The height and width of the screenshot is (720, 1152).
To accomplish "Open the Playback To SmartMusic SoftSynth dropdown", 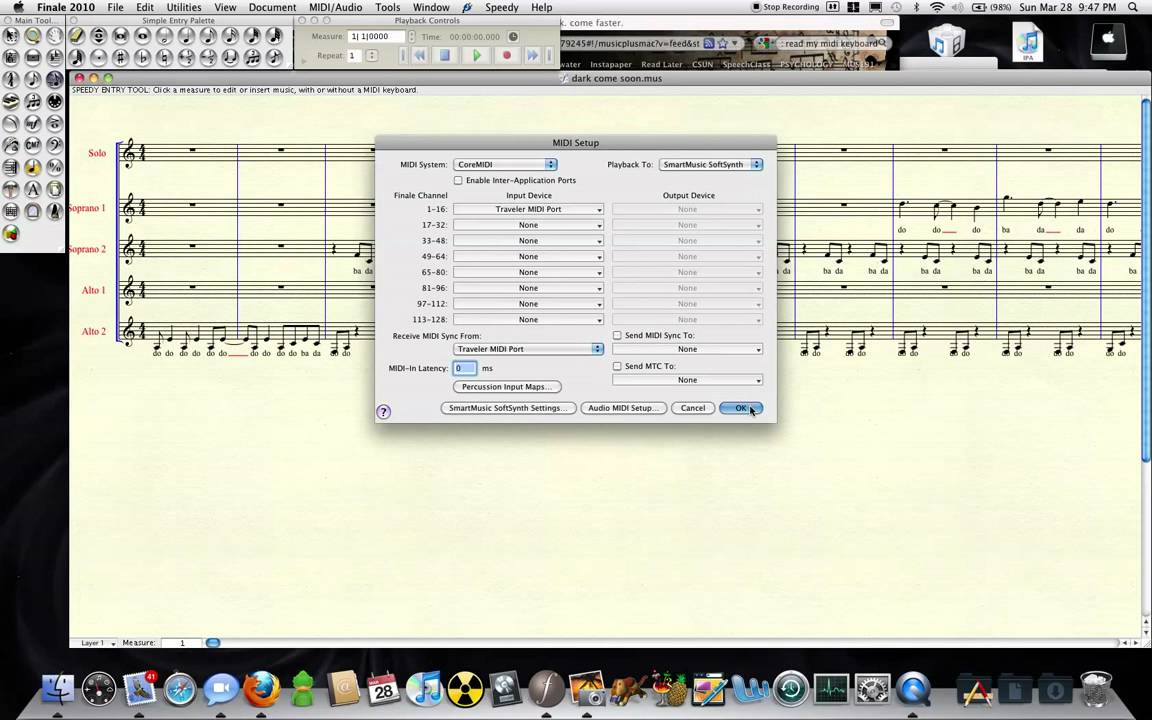I will [710, 165].
